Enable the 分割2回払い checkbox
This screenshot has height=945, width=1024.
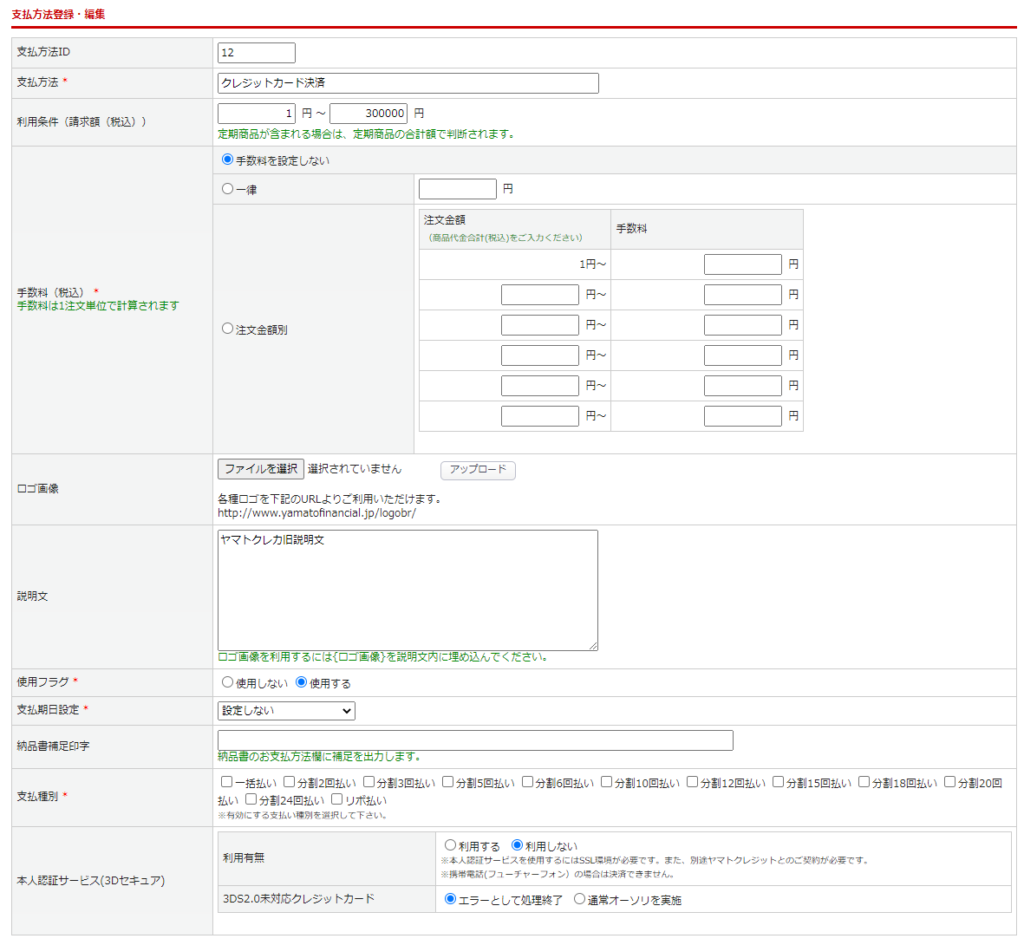pos(289,783)
